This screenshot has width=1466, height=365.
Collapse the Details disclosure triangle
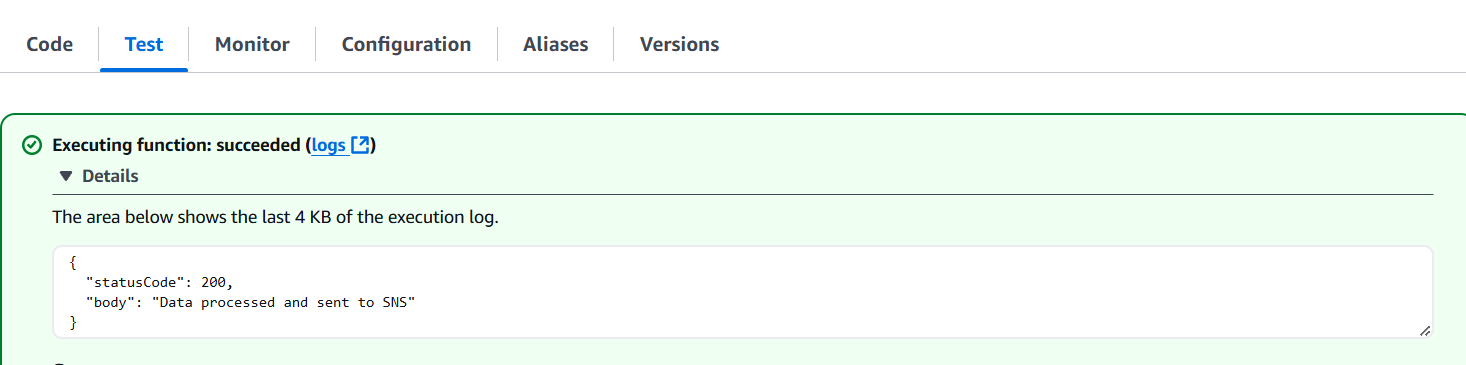tap(66, 176)
